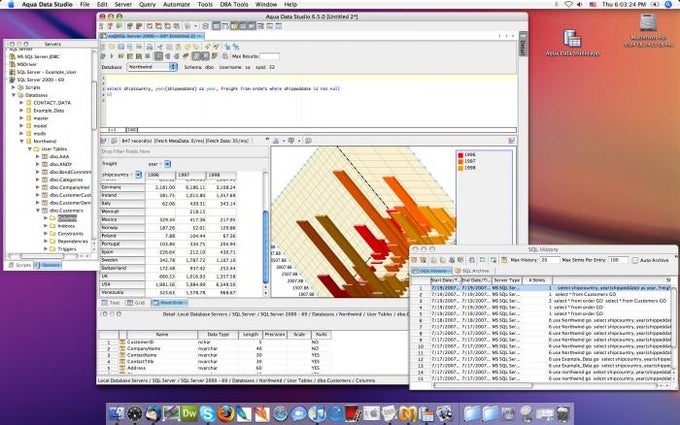The width and height of the screenshot is (680, 425).
Task: Toggle the Auto Archive checkbox
Action: [x=635, y=260]
